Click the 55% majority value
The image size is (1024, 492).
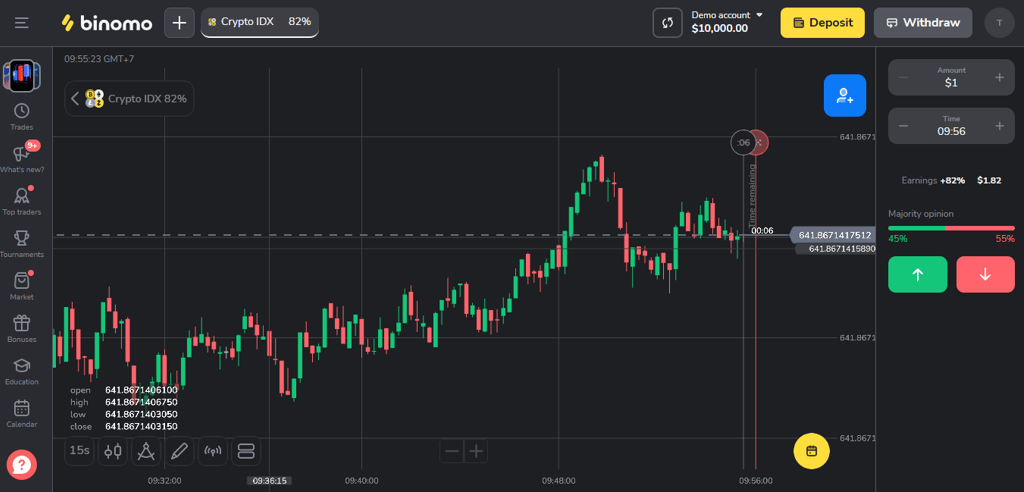(x=1005, y=239)
